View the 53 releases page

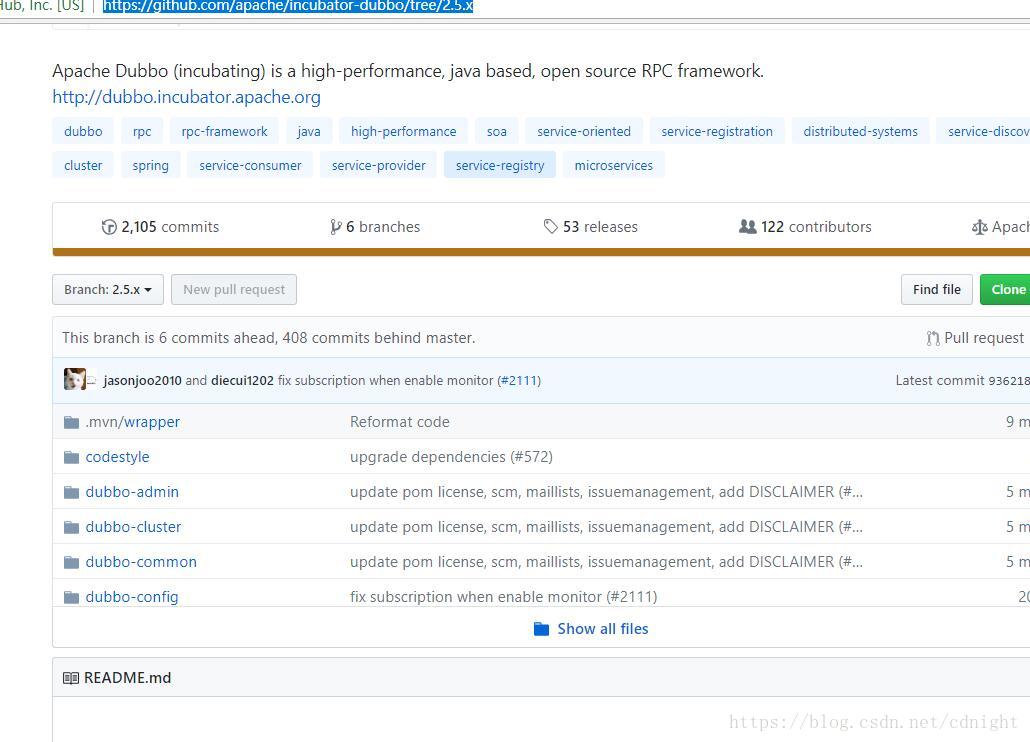[x=591, y=227]
